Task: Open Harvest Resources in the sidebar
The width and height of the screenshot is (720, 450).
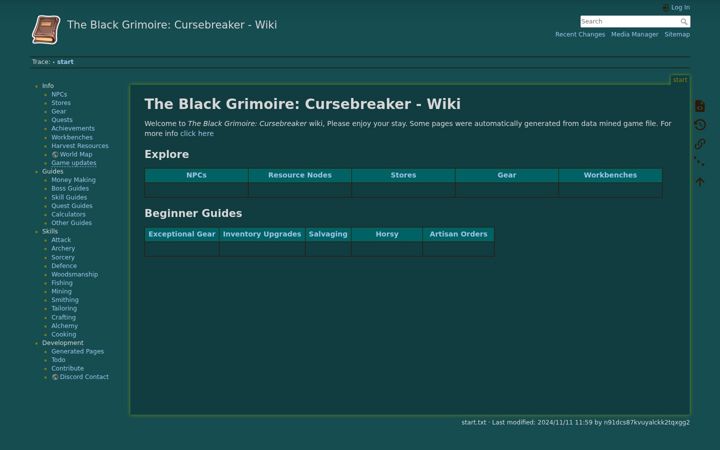Action: click(x=80, y=146)
